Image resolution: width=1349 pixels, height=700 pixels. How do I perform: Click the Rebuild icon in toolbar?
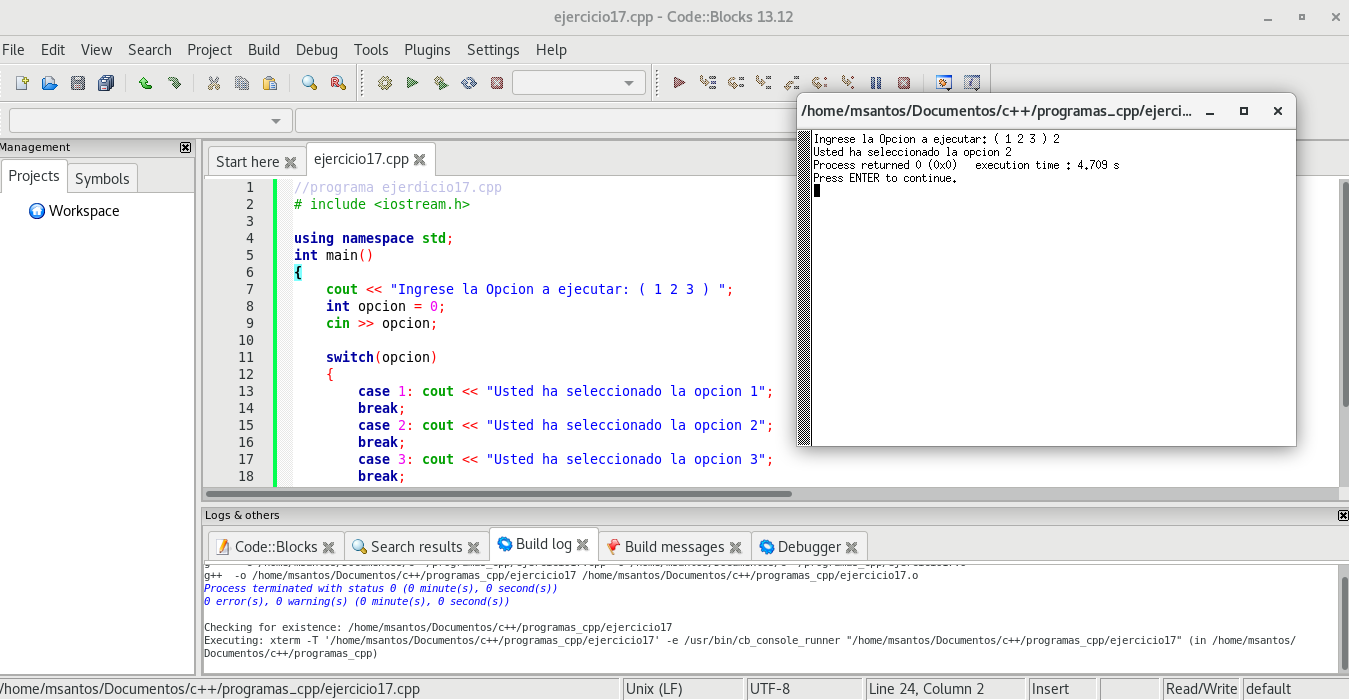pos(468,83)
